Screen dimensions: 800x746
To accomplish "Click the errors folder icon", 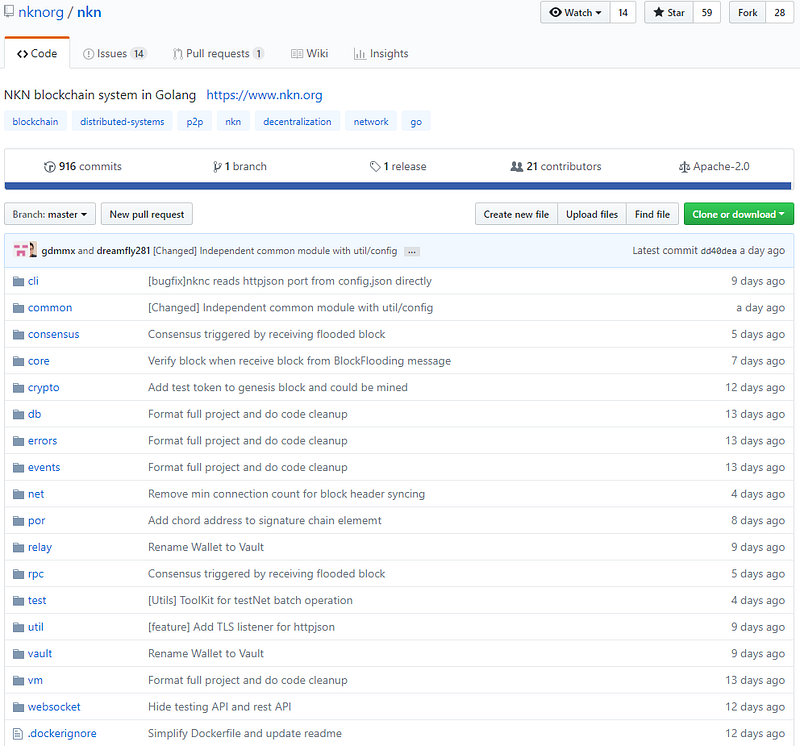I will (x=18, y=440).
